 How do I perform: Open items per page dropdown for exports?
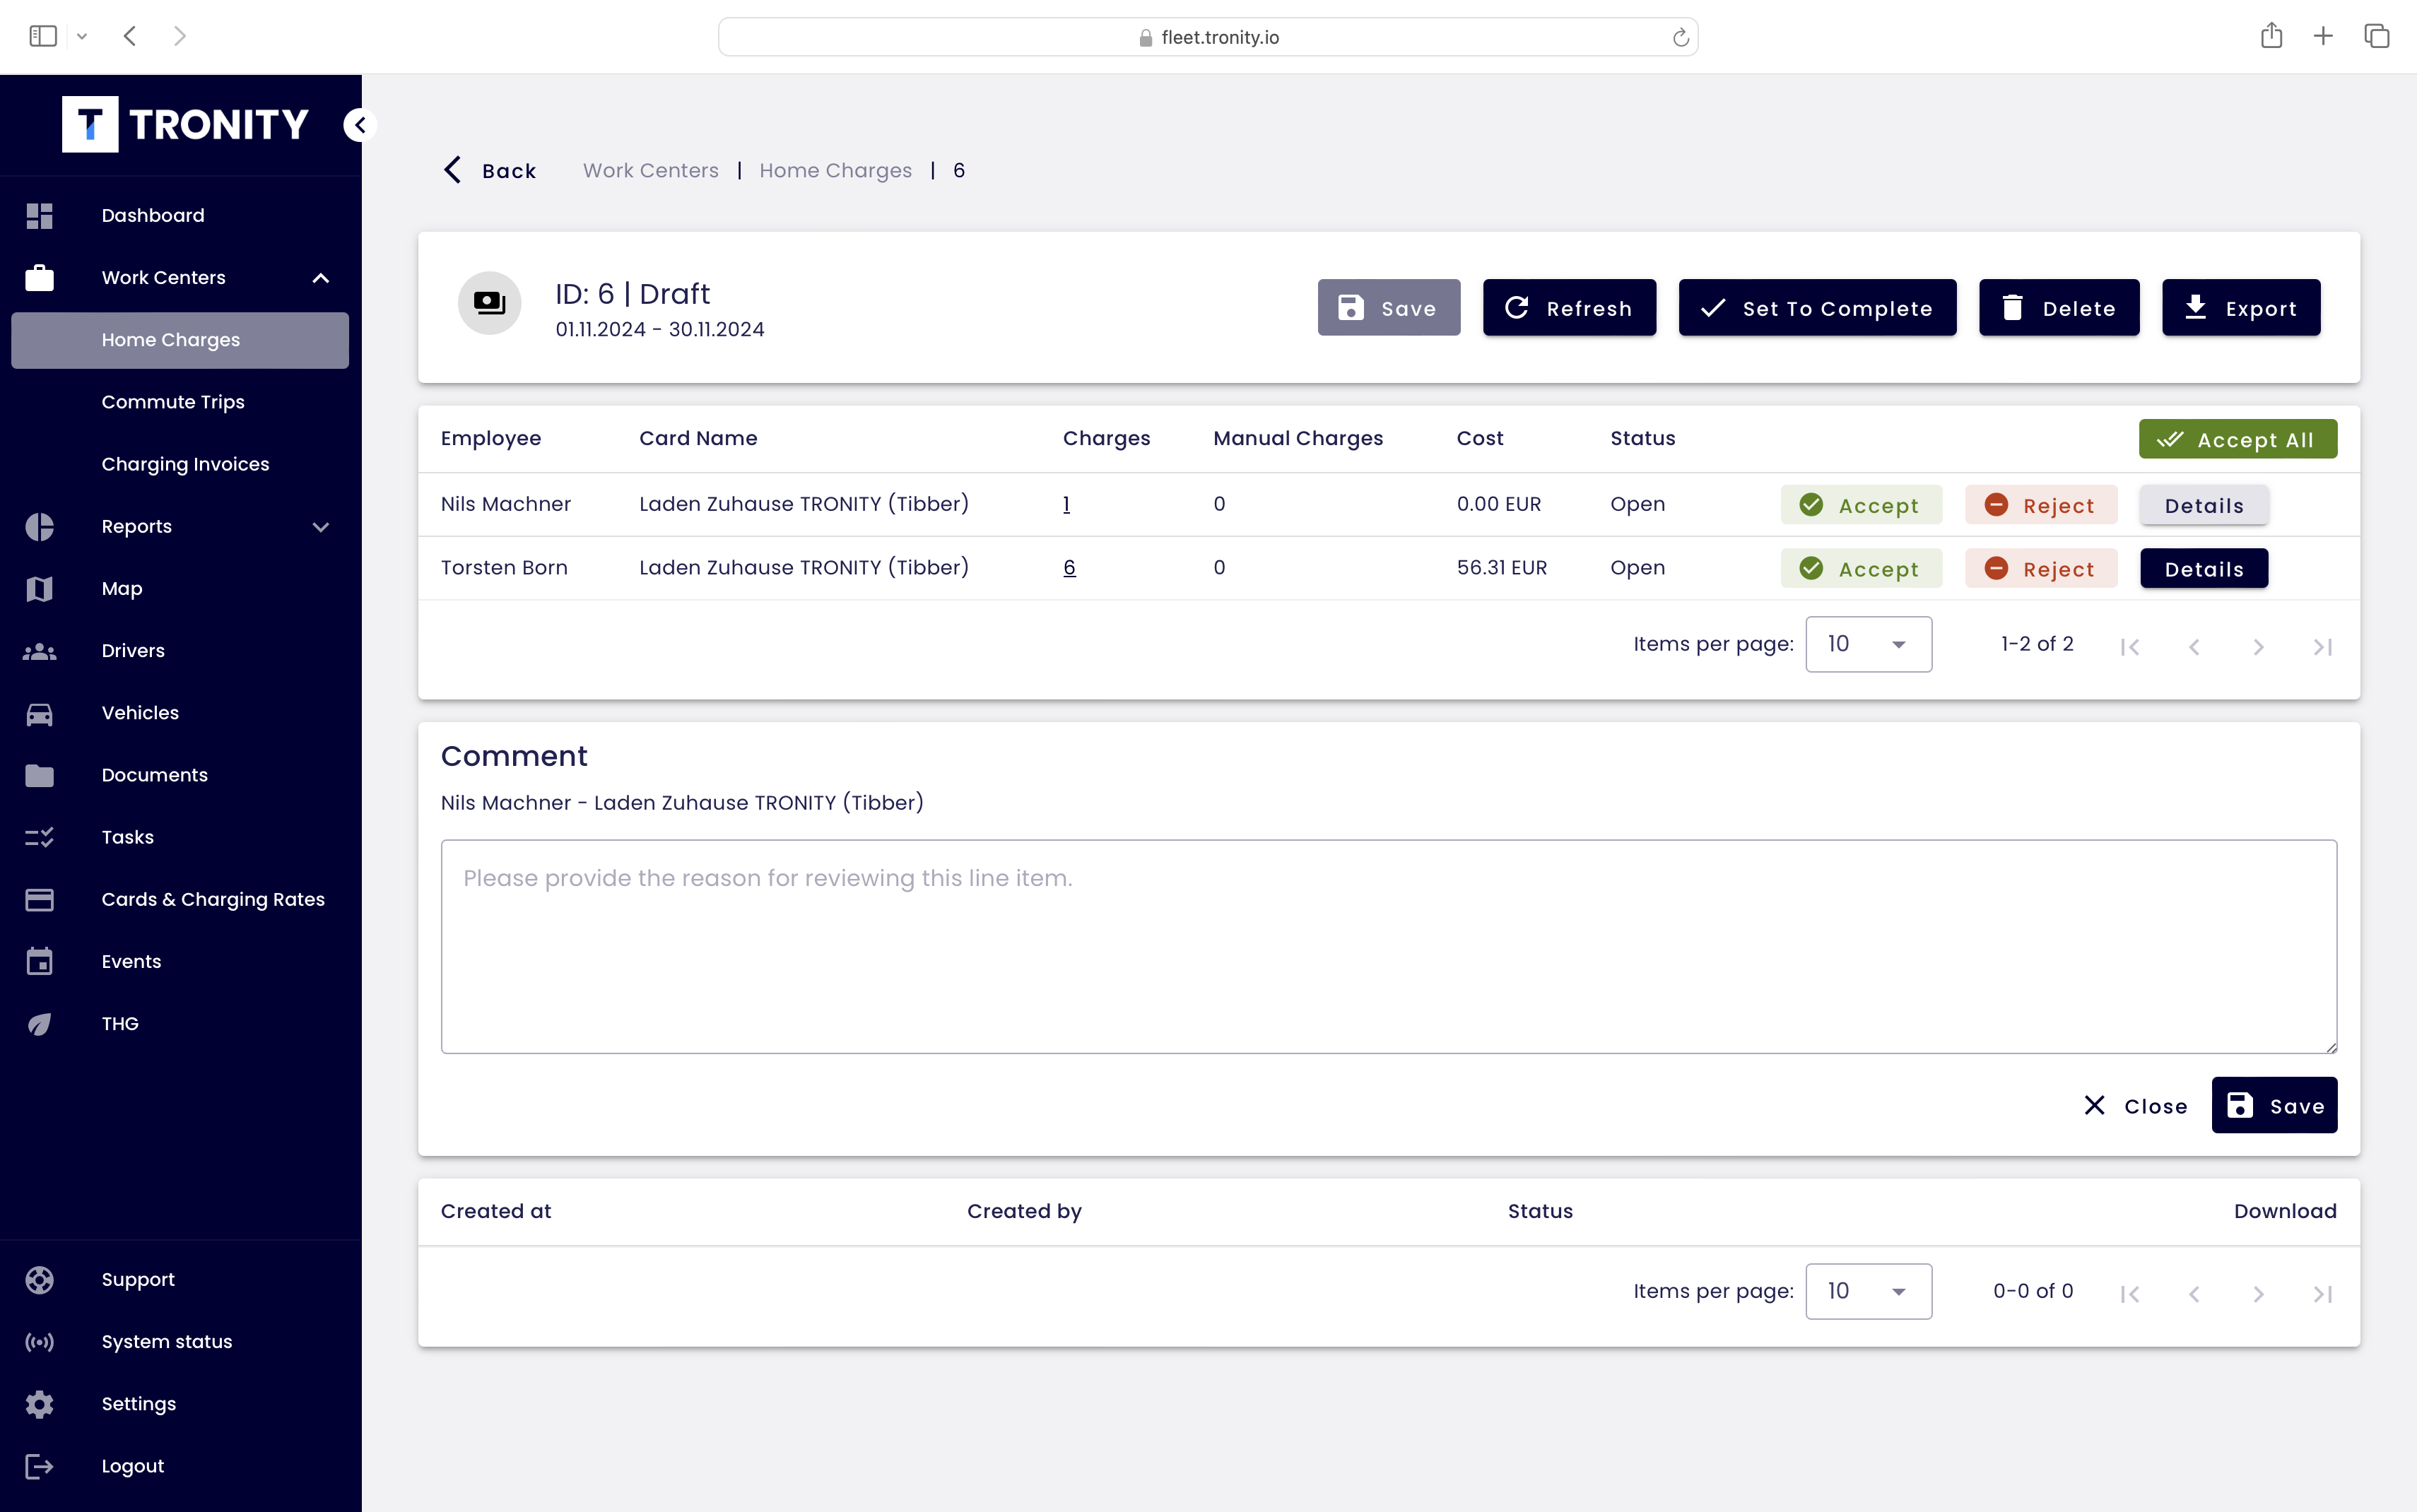1868,1291
